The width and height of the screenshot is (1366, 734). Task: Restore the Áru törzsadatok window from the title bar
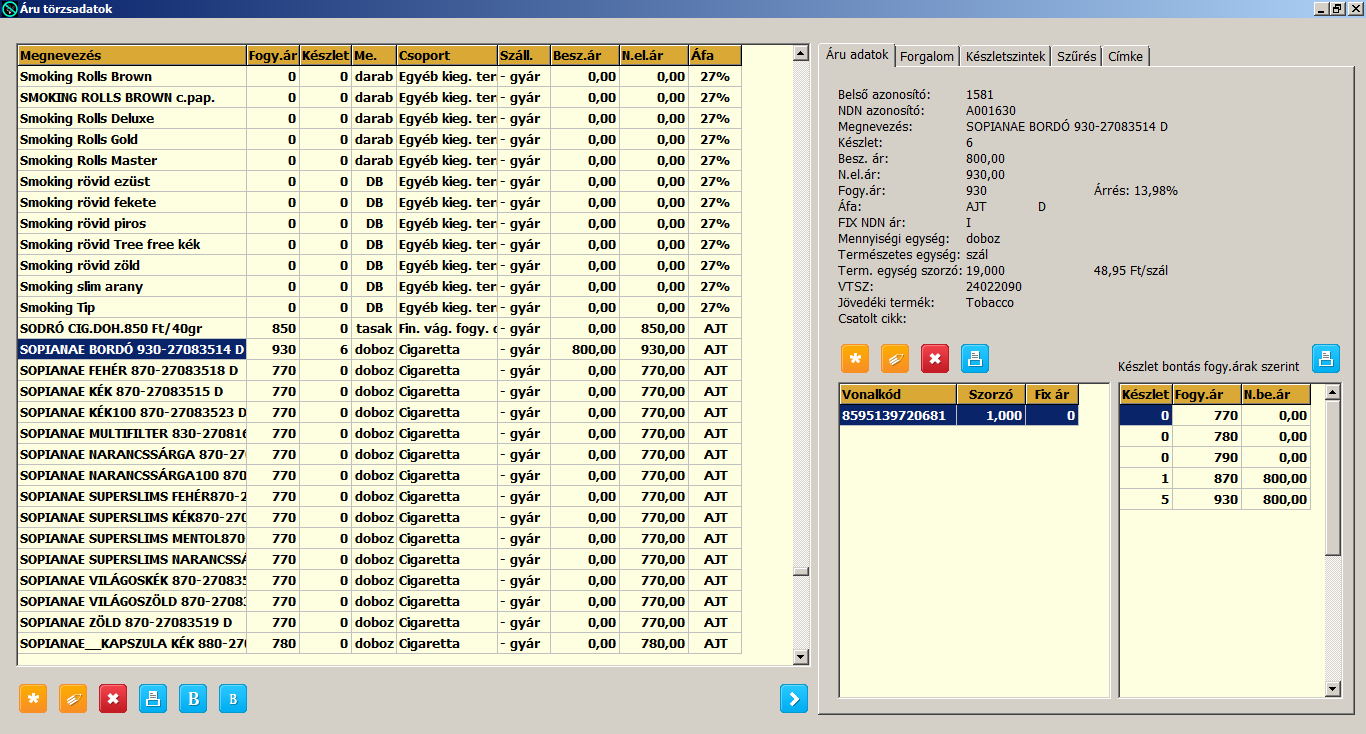(1336, 8)
